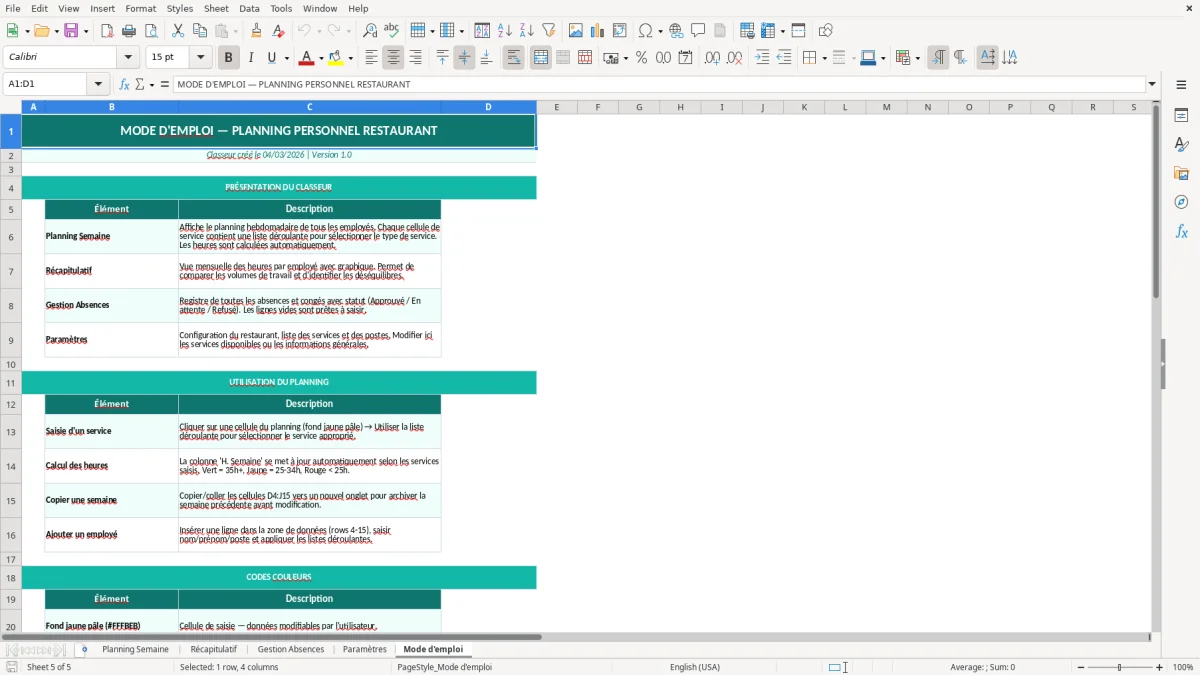This screenshot has height=675, width=1200.
Task: Cut selection with scissors icon
Action: 178,31
